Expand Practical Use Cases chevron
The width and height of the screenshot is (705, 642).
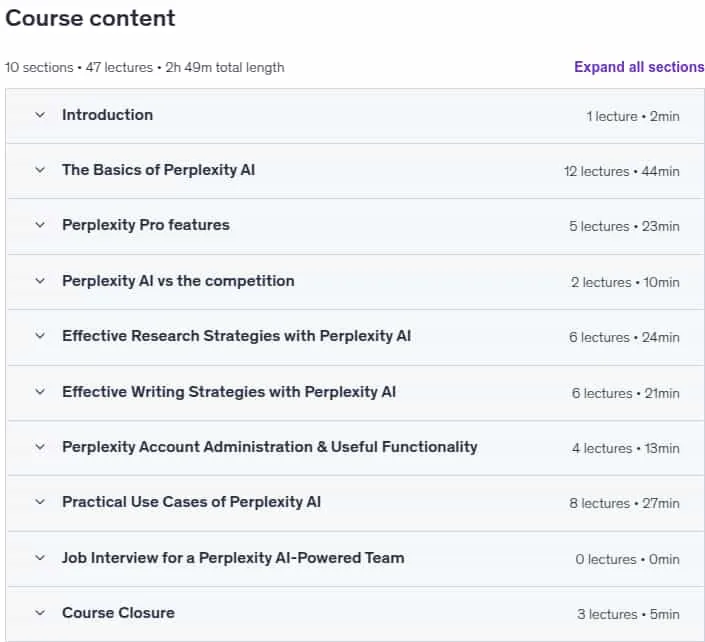click(40, 502)
